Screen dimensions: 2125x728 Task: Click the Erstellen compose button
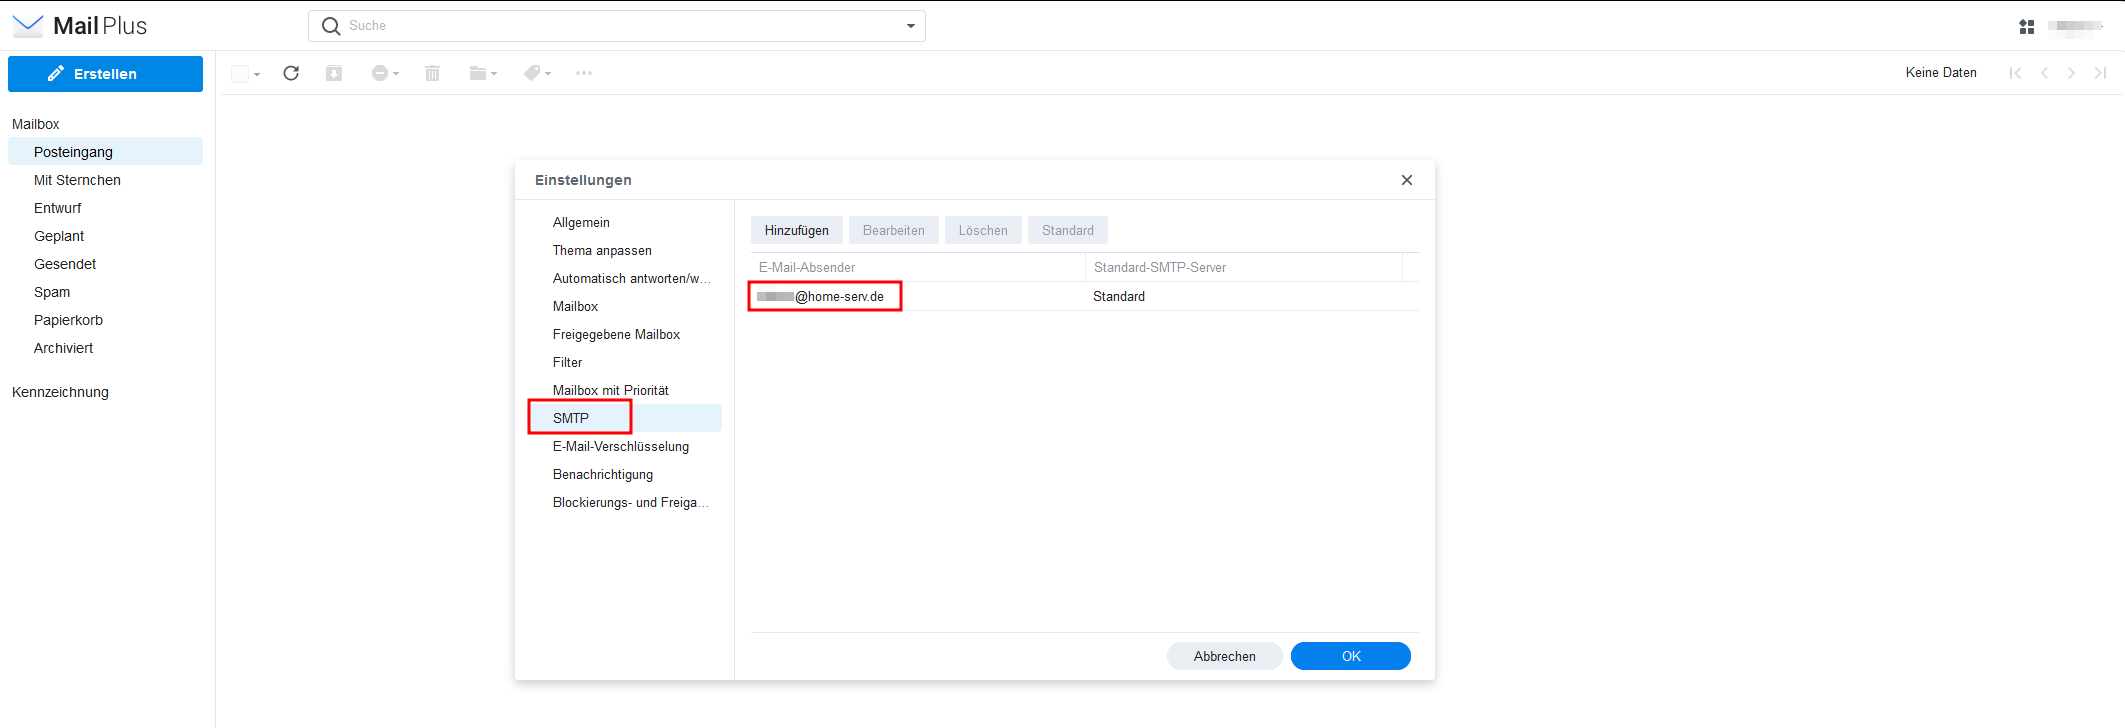(x=105, y=74)
